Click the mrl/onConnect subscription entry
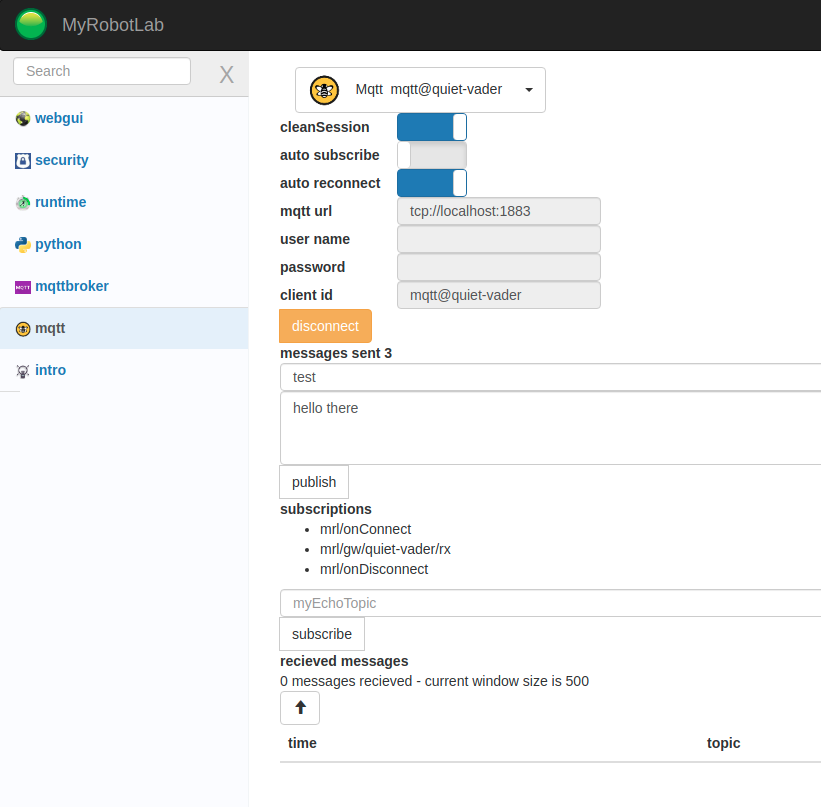This screenshot has height=807, width=821. pyautogui.click(x=365, y=529)
